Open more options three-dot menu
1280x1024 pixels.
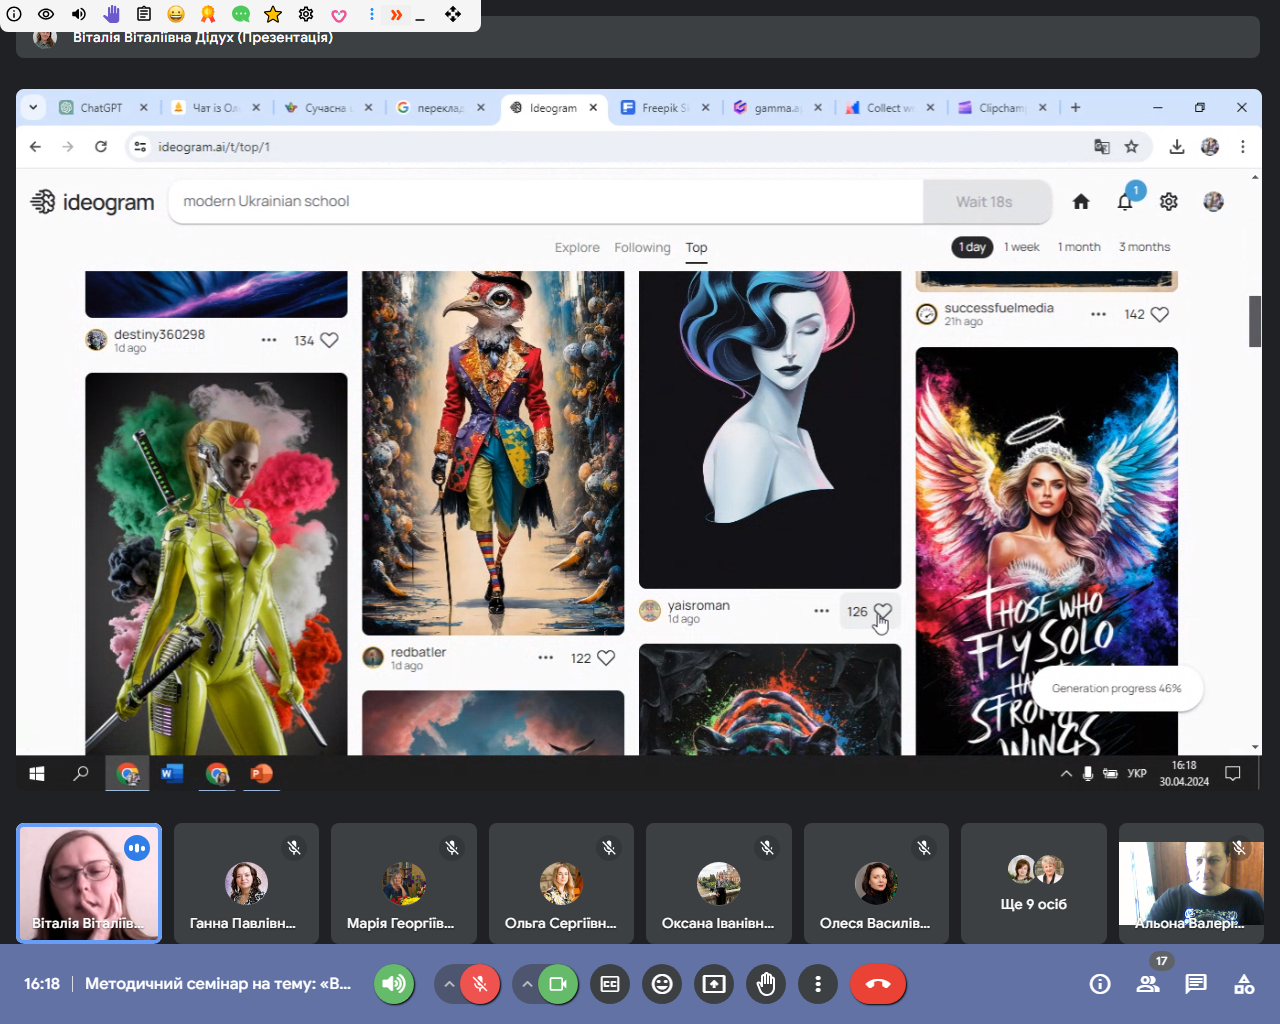(818, 984)
